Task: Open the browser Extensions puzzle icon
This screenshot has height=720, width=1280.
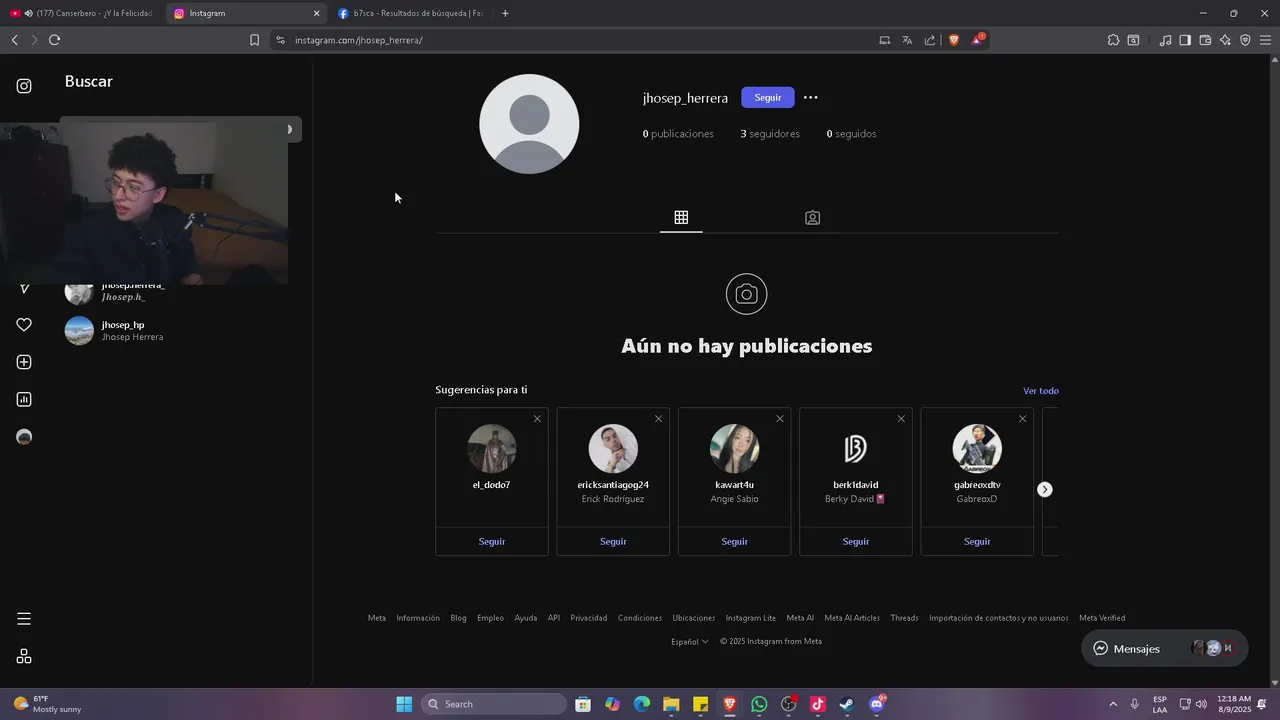Action: pos(1113,40)
